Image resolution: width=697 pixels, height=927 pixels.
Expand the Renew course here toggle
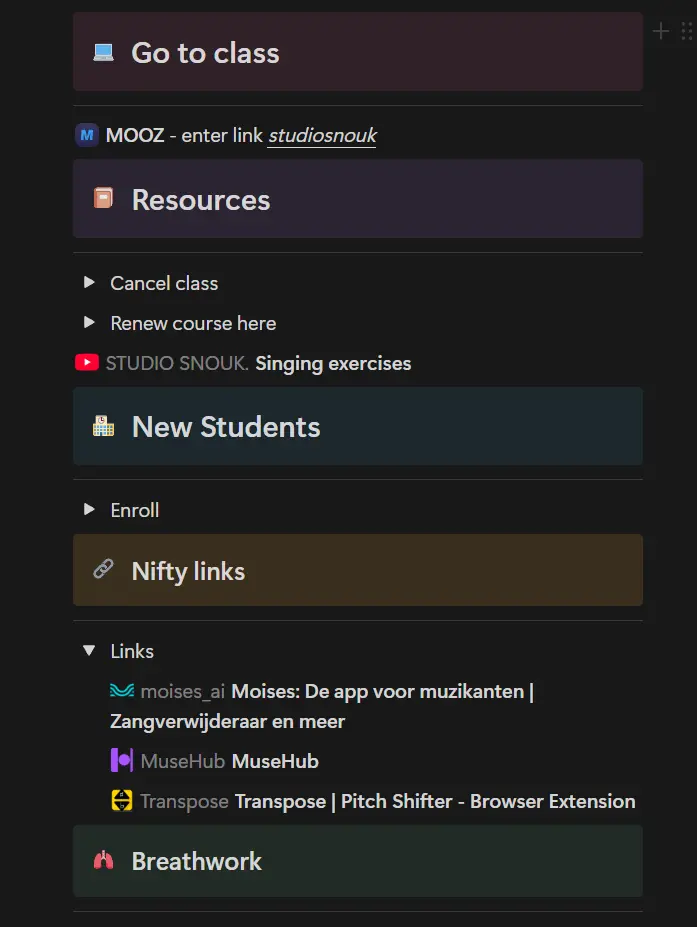pyautogui.click(x=89, y=323)
